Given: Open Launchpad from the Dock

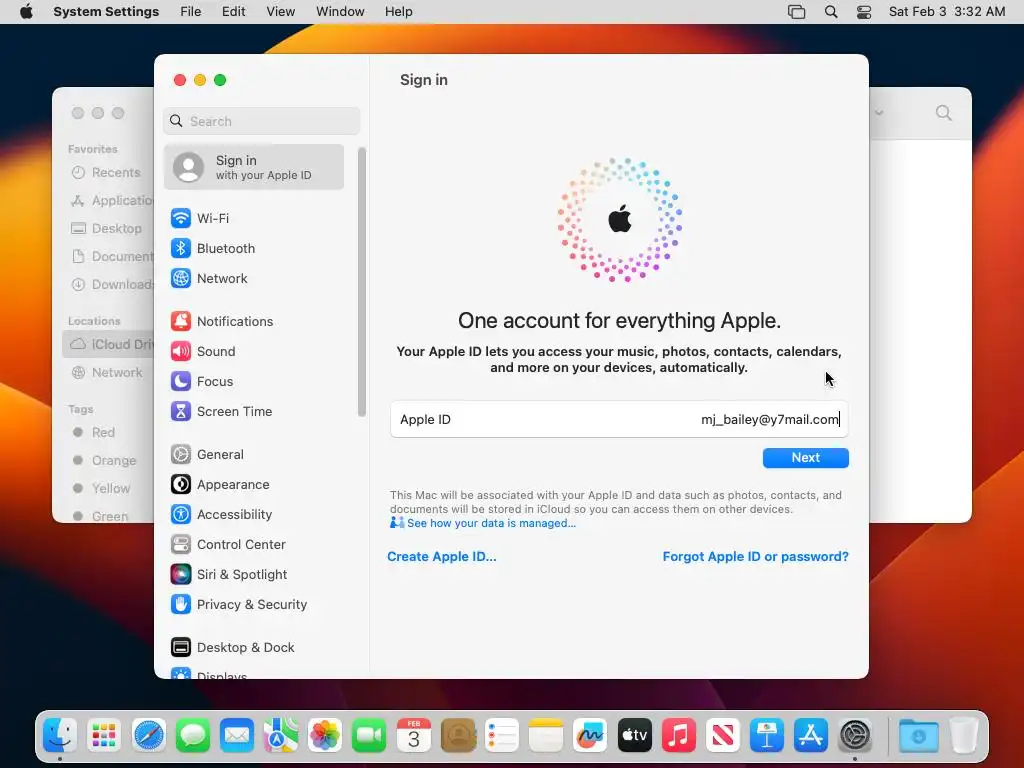Looking at the screenshot, I should (x=104, y=736).
